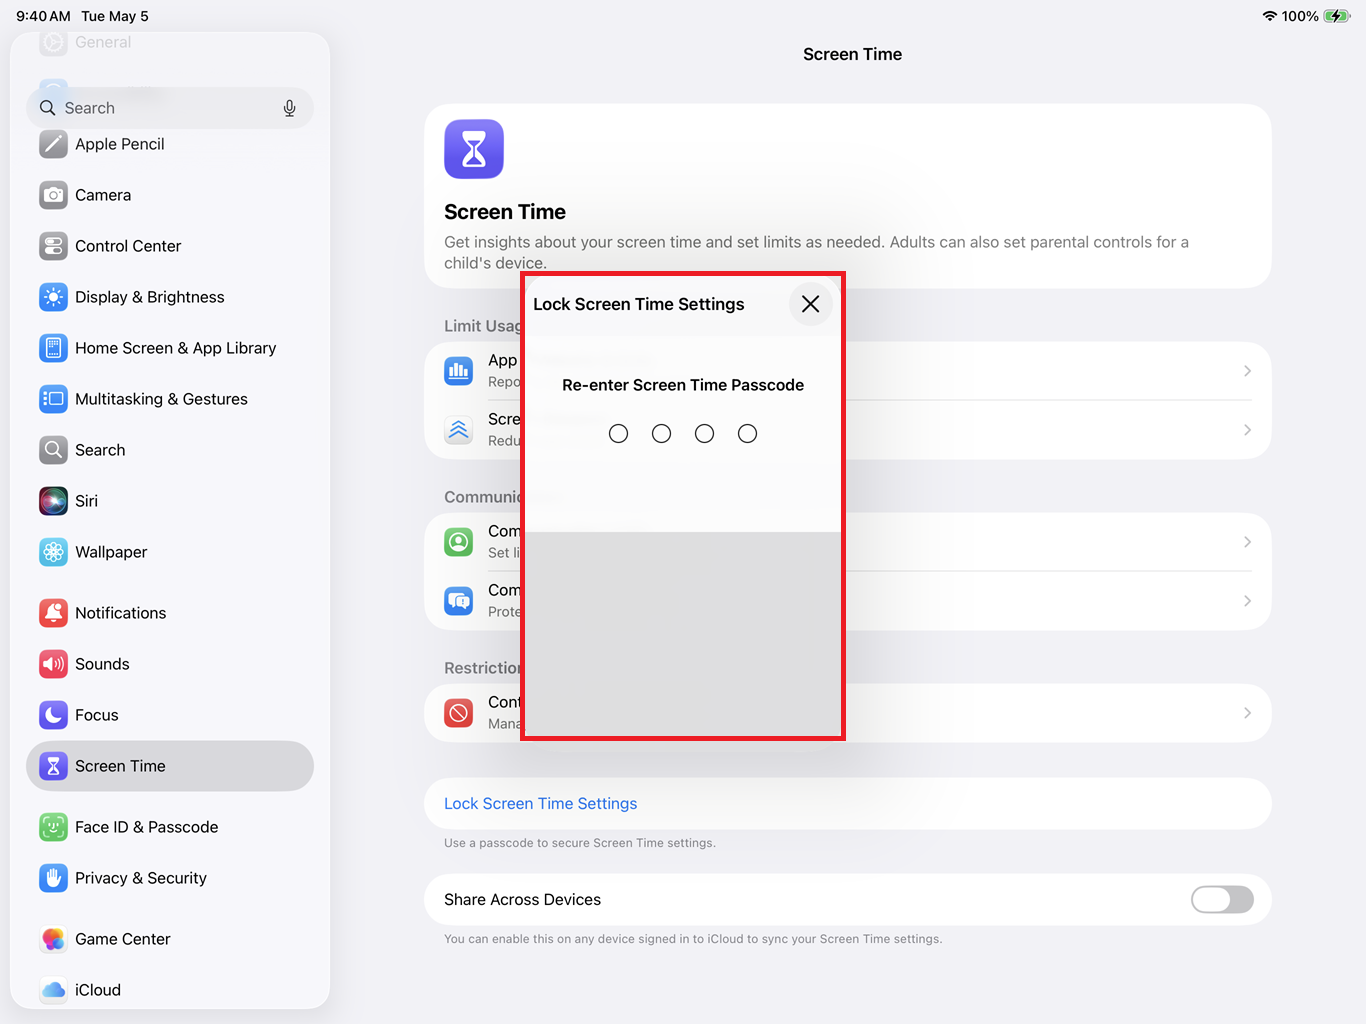Tap the iCloud cloud icon

[53, 990]
